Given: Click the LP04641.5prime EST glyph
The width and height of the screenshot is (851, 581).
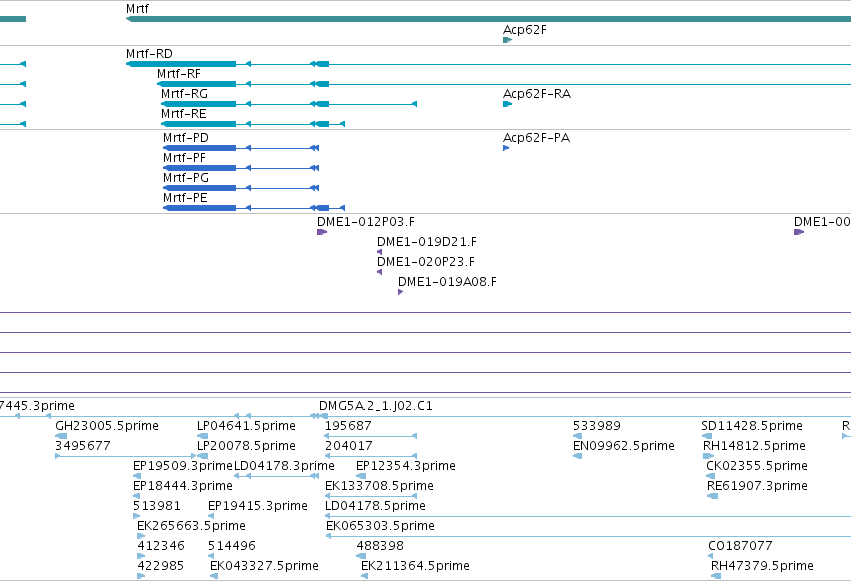Looking at the screenshot, I should (202, 436).
